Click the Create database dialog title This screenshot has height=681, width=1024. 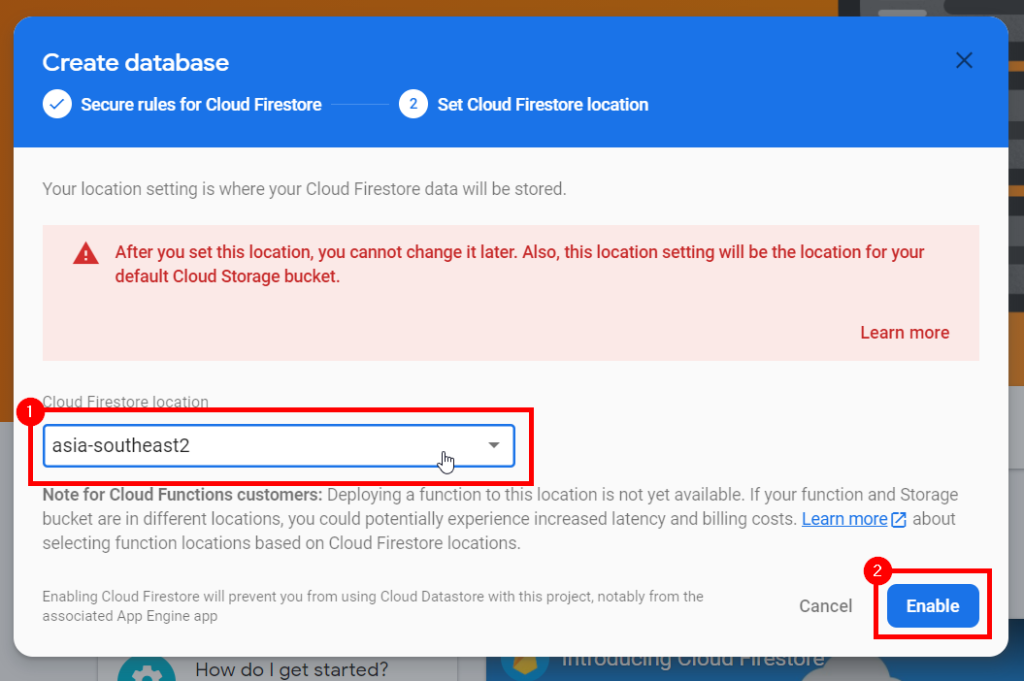point(136,63)
